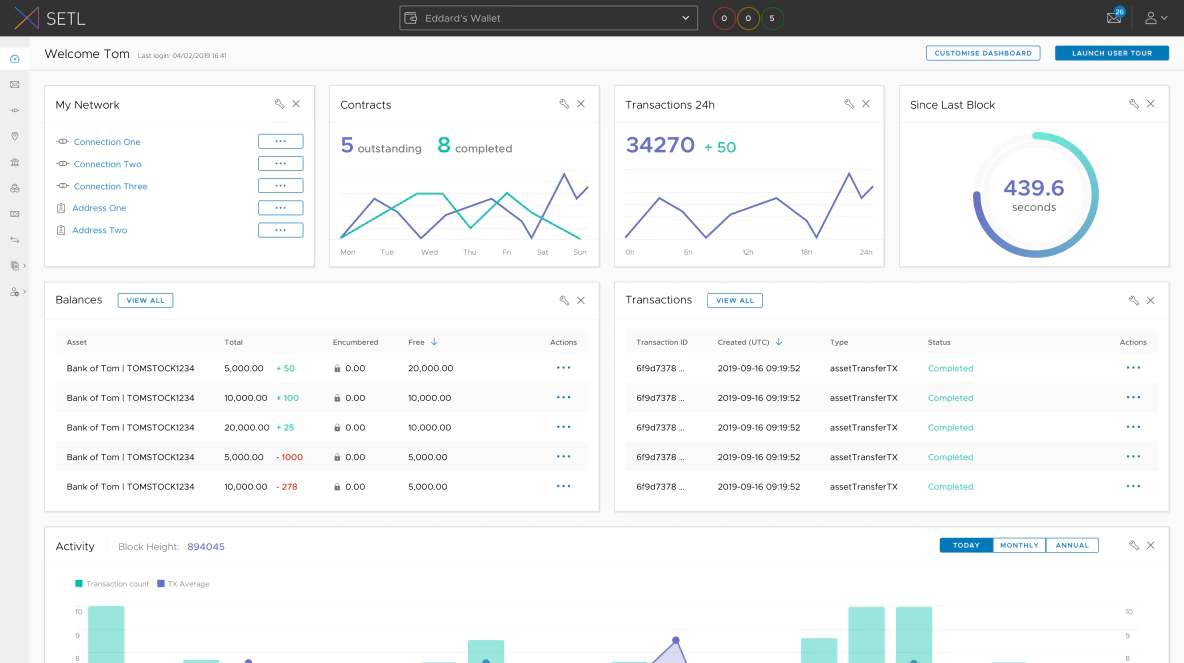The image size is (1184, 663).
Task: Open actions menu for Address One
Action: (280, 207)
